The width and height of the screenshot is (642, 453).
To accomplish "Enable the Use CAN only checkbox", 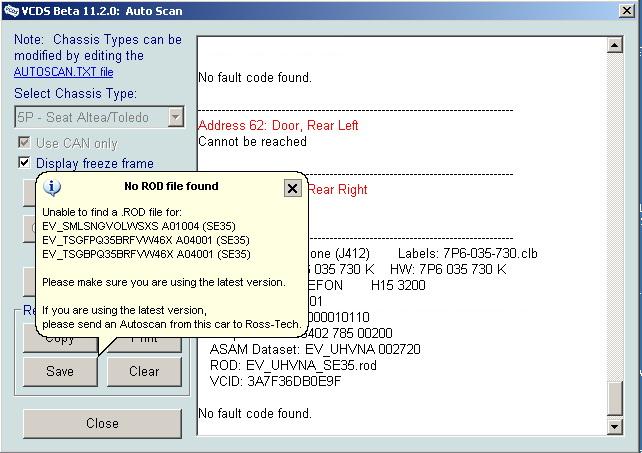I will pyautogui.click(x=25, y=143).
